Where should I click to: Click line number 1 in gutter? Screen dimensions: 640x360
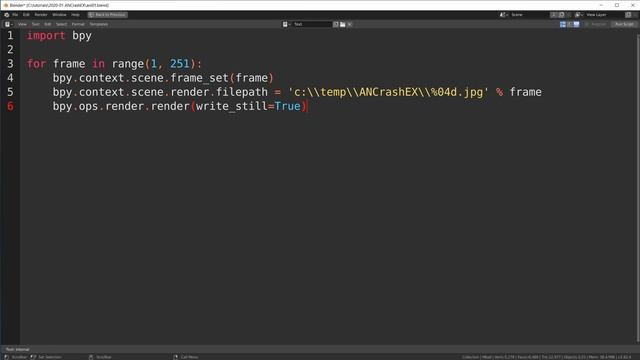[x=10, y=36]
